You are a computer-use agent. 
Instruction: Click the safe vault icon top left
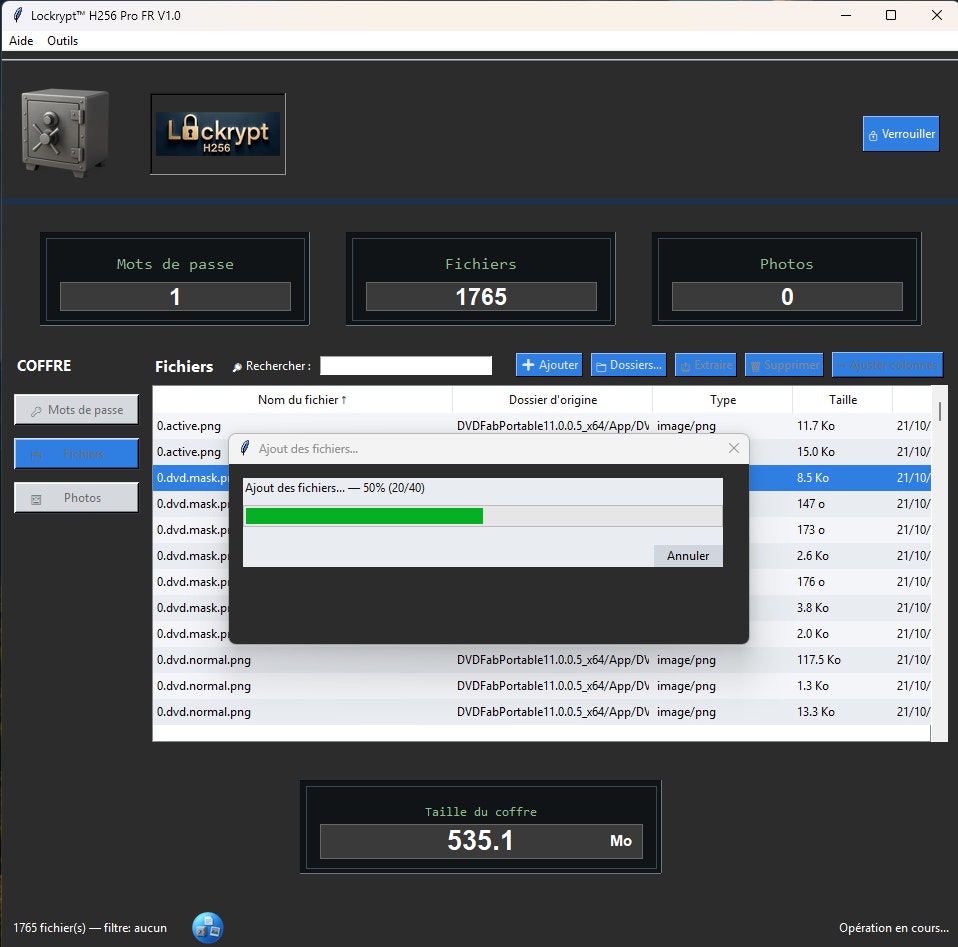click(x=63, y=131)
